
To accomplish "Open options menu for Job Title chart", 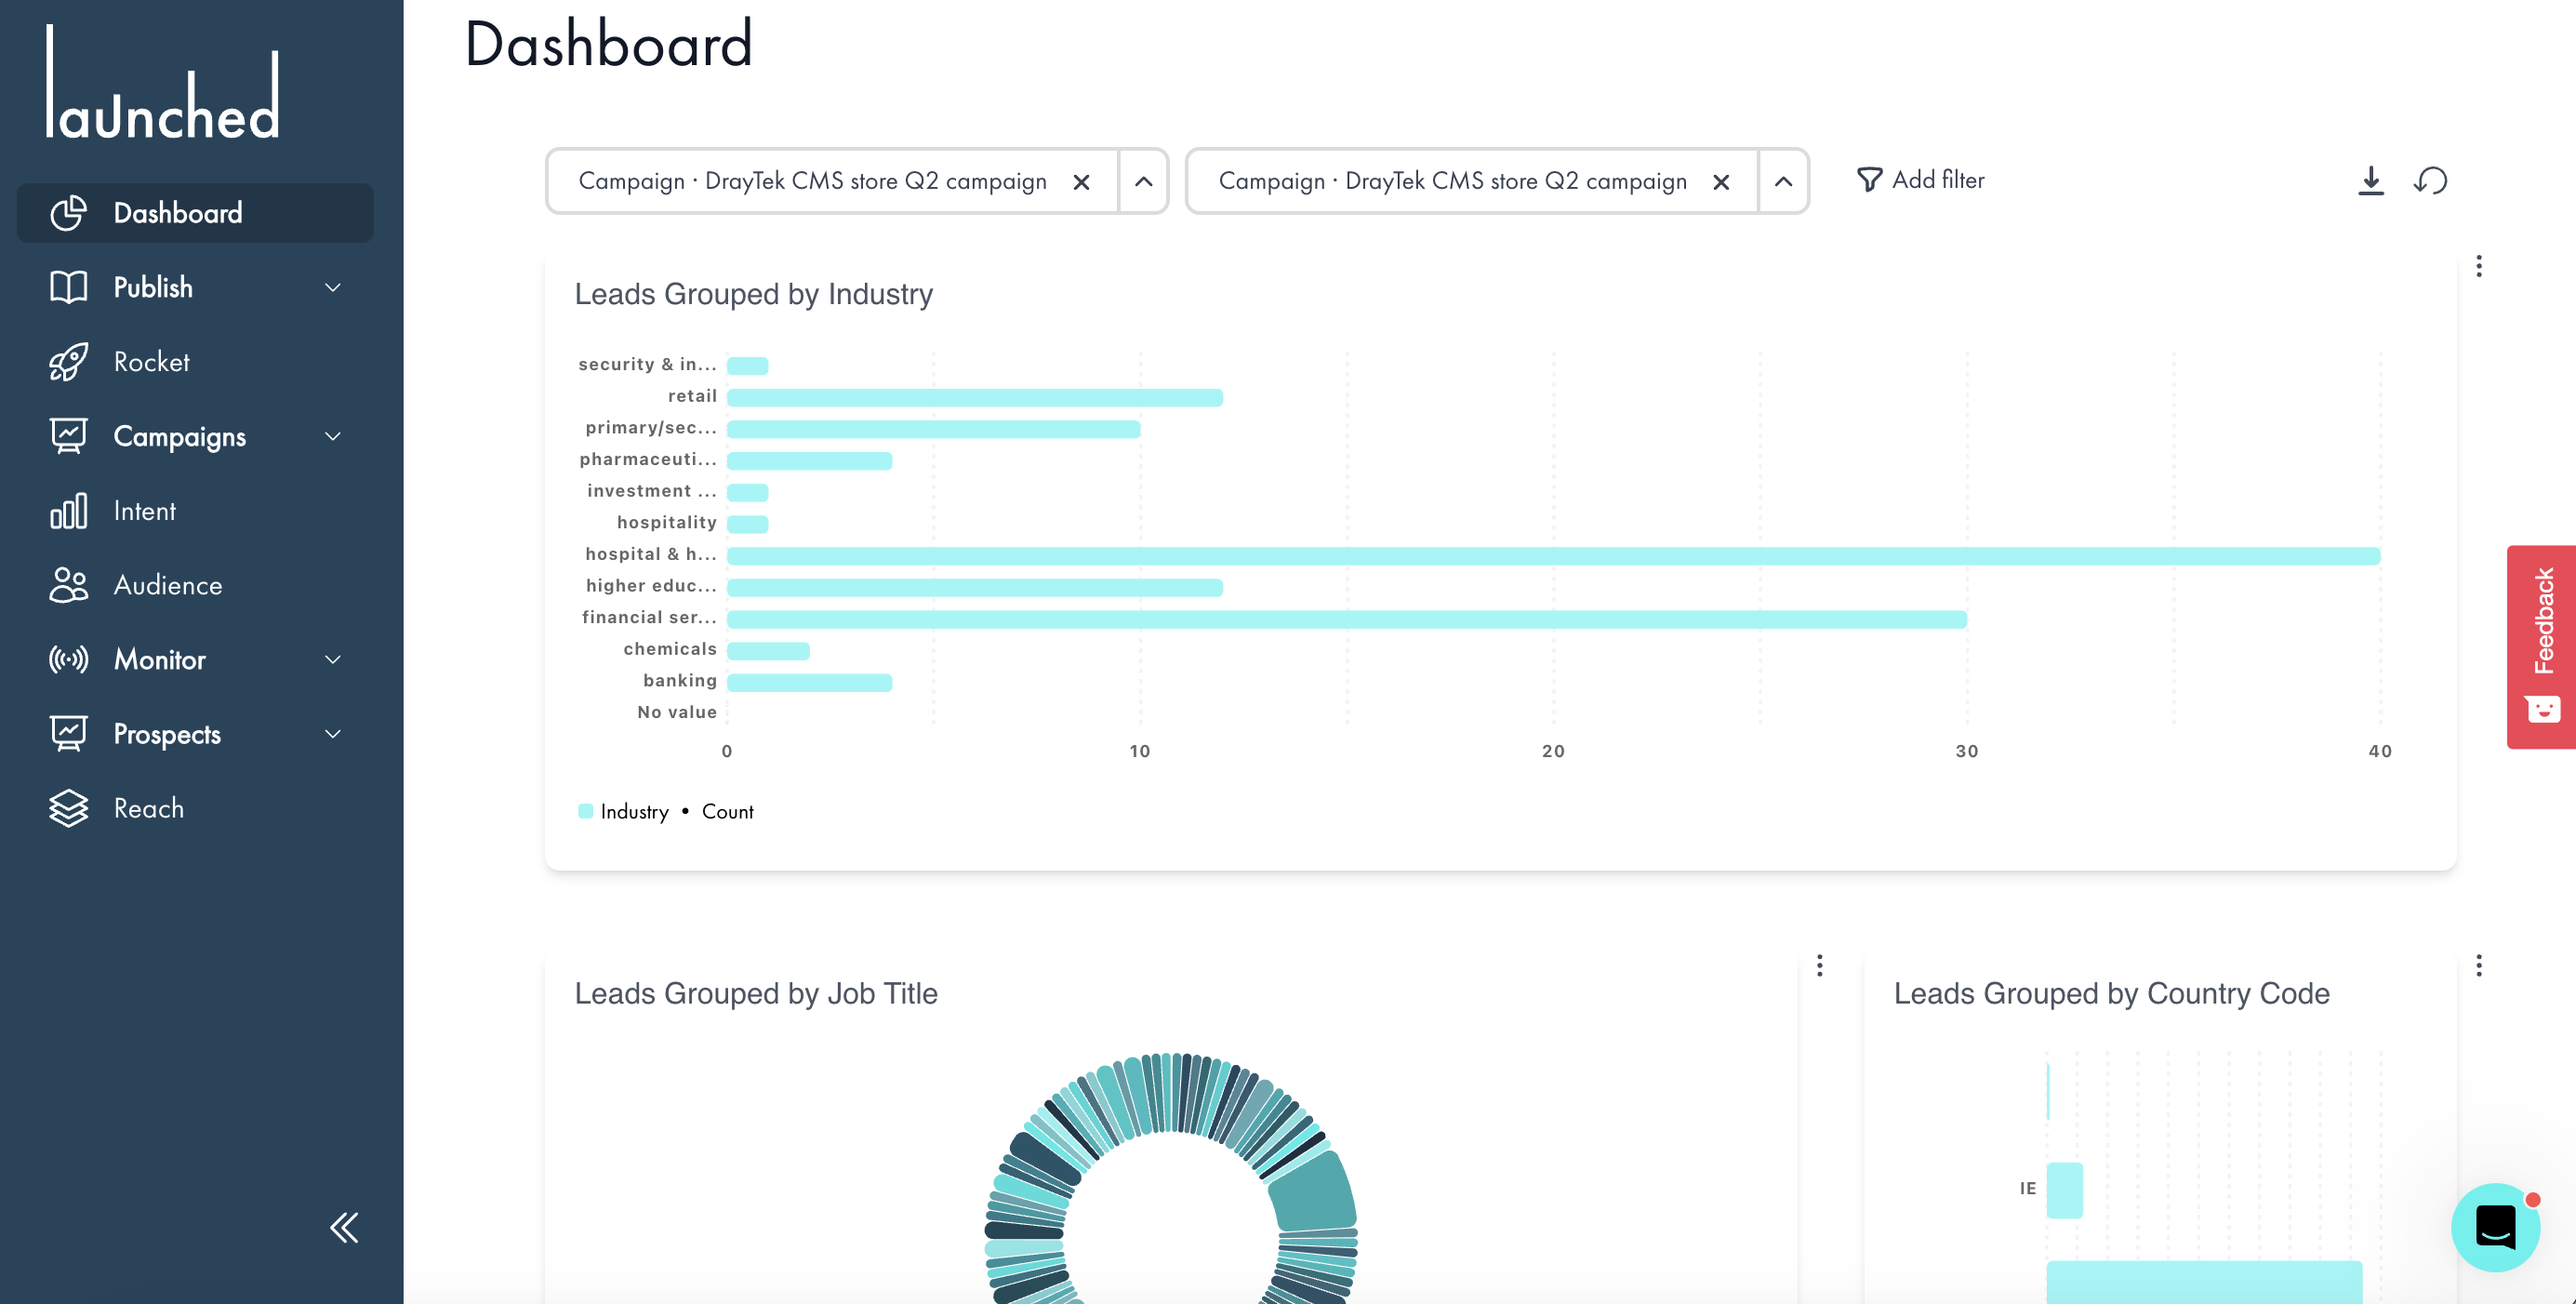I will [x=1819, y=965].
